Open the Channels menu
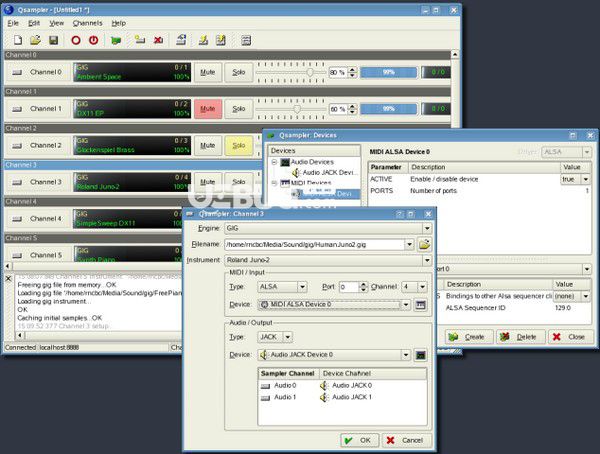 pyautogui.click(x=88, y=23)
